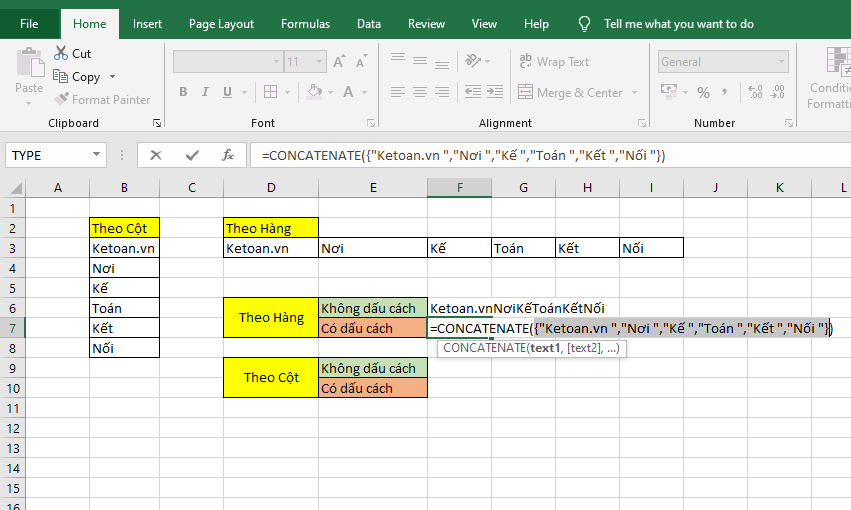The image size is (851, 510).
Task: Click the percent style icon
Action: 703,93
